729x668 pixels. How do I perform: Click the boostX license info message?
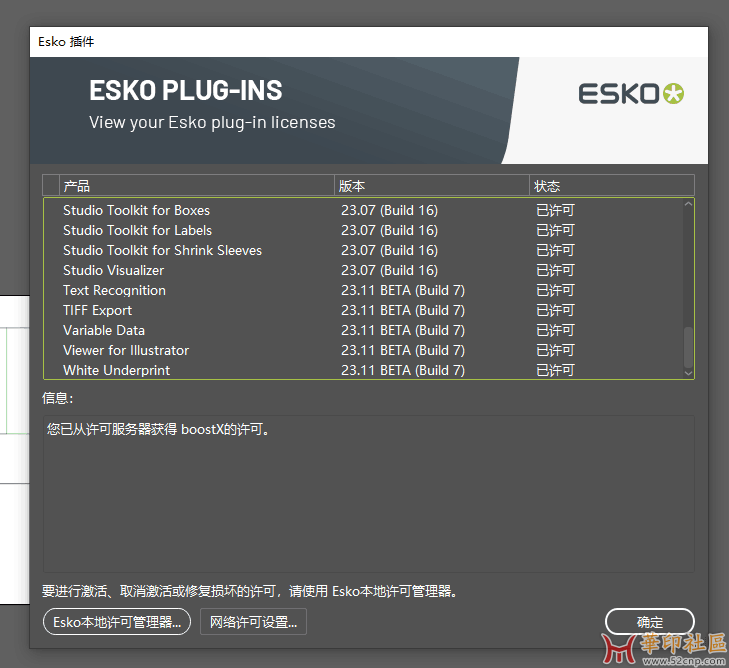pyautogui.click(x=158, y=429)
